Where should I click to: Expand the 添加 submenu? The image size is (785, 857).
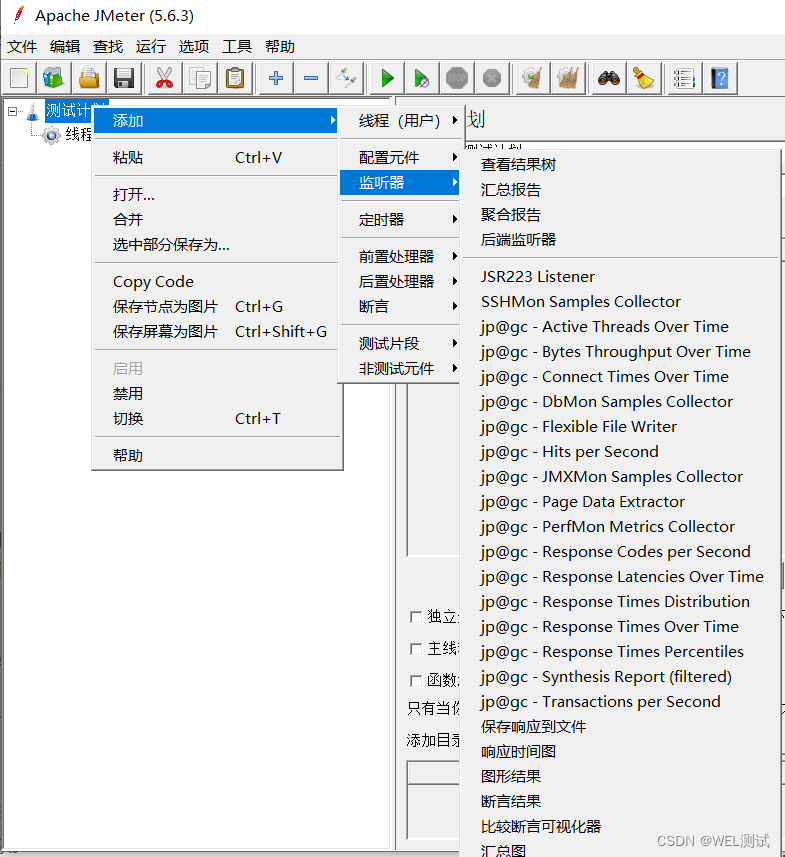pyautogui.click(x=215, y=120)
